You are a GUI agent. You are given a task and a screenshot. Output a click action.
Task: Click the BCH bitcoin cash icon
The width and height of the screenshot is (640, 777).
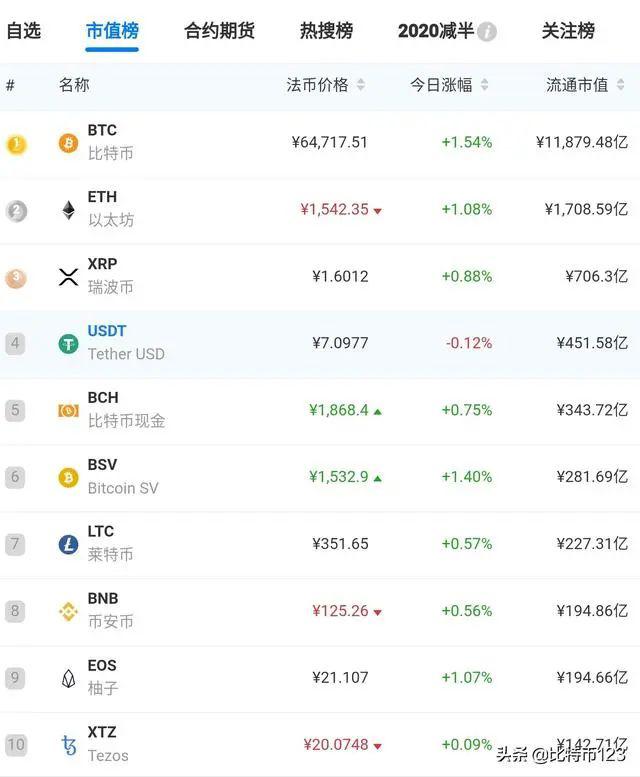(x=68, y=410)
